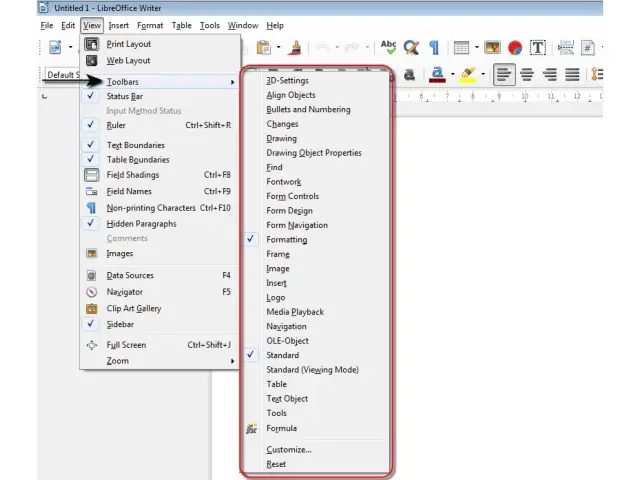Open the Highlighting color dropdown arrow
This screenshot has height=480, width=640.
coord(483,74)
